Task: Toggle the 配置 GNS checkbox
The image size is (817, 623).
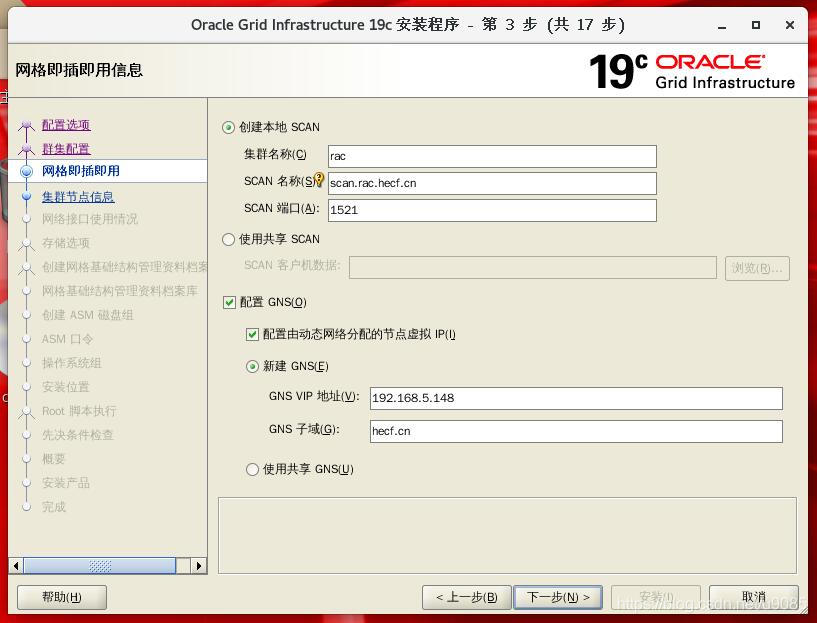Action: pyautogui.click(x=229, y=302)
